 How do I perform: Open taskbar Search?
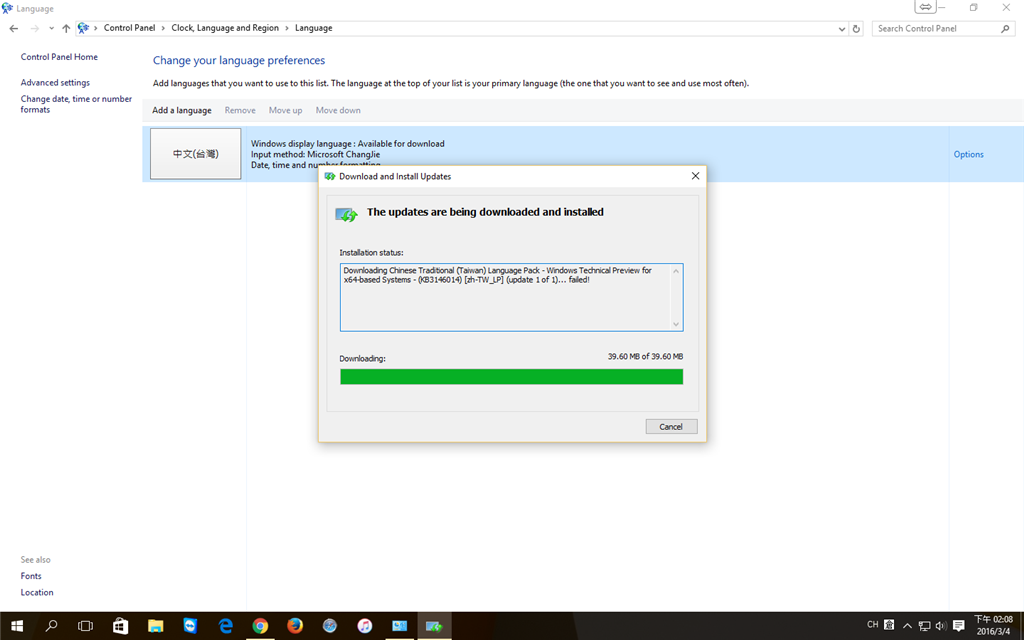(51, 626)
